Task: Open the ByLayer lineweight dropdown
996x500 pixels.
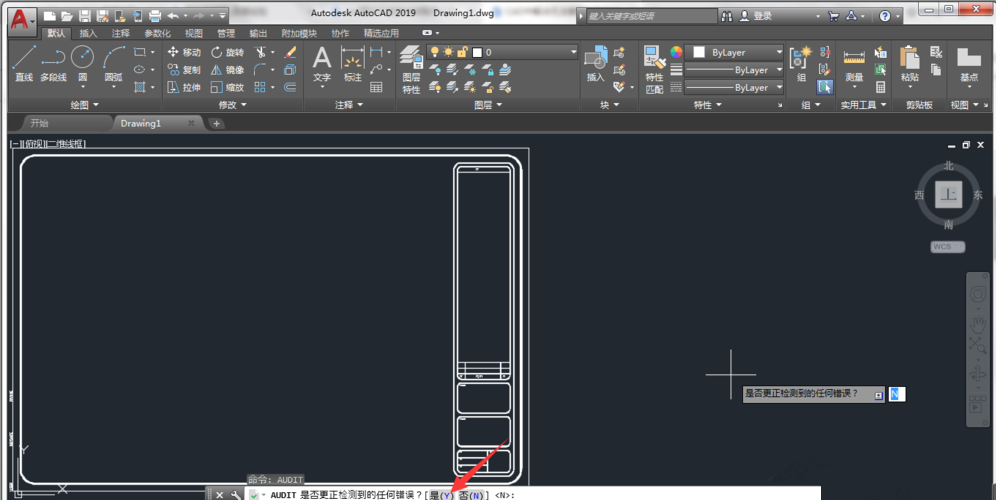Action: coord(779,70)
